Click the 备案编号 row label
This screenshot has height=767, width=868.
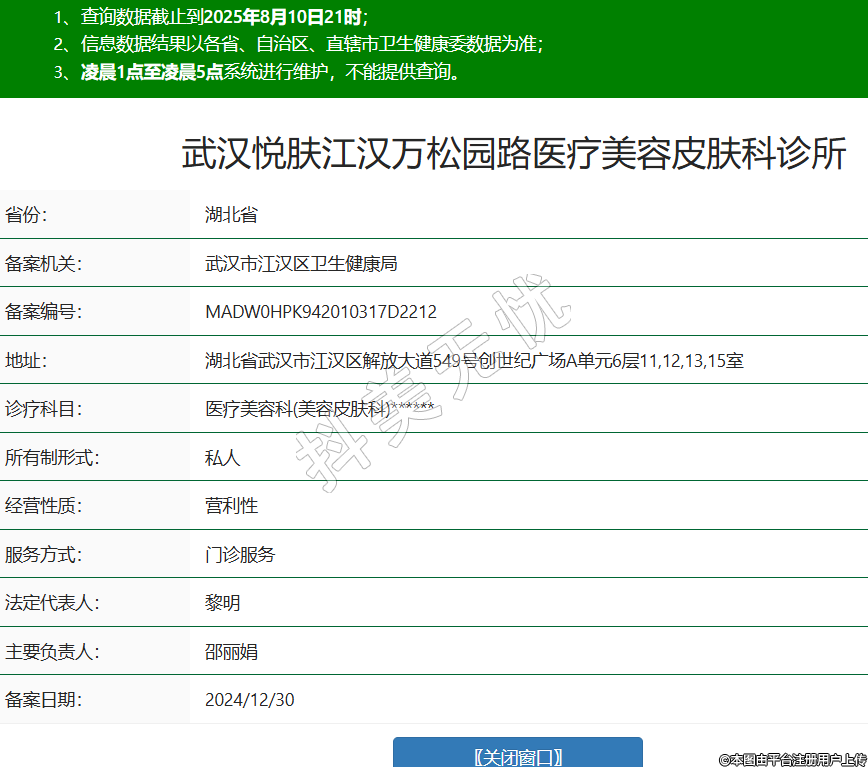tap(43, 312)
